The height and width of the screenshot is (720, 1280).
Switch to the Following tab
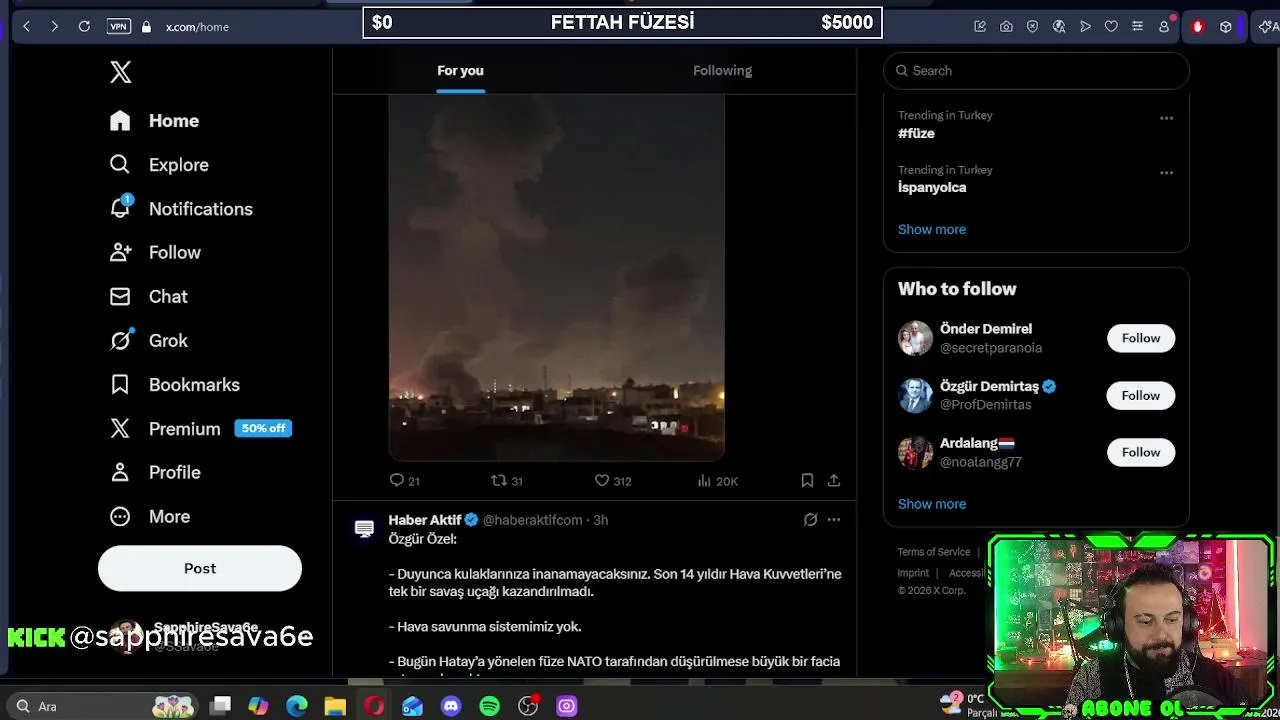pos(722,71)
